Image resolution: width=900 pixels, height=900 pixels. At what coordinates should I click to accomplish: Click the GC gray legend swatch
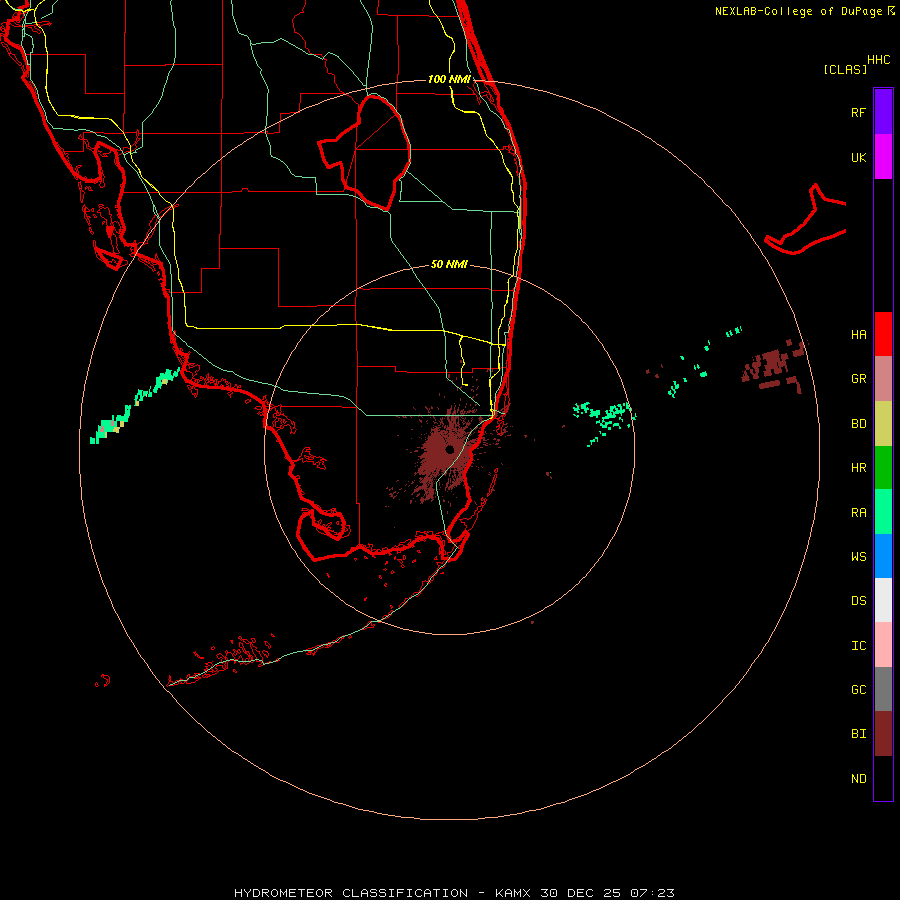tap(883, 689)
